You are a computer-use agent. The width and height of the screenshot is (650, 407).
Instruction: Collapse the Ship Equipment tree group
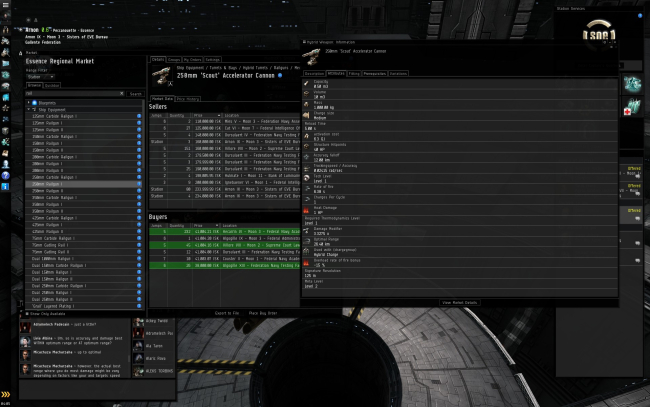coord(29,109)
